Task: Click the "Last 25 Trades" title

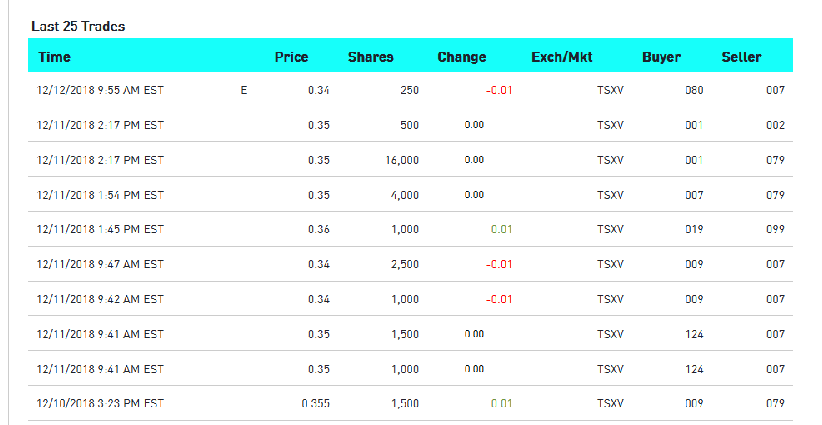Action: pyautogui.click(x=79, y=24)
